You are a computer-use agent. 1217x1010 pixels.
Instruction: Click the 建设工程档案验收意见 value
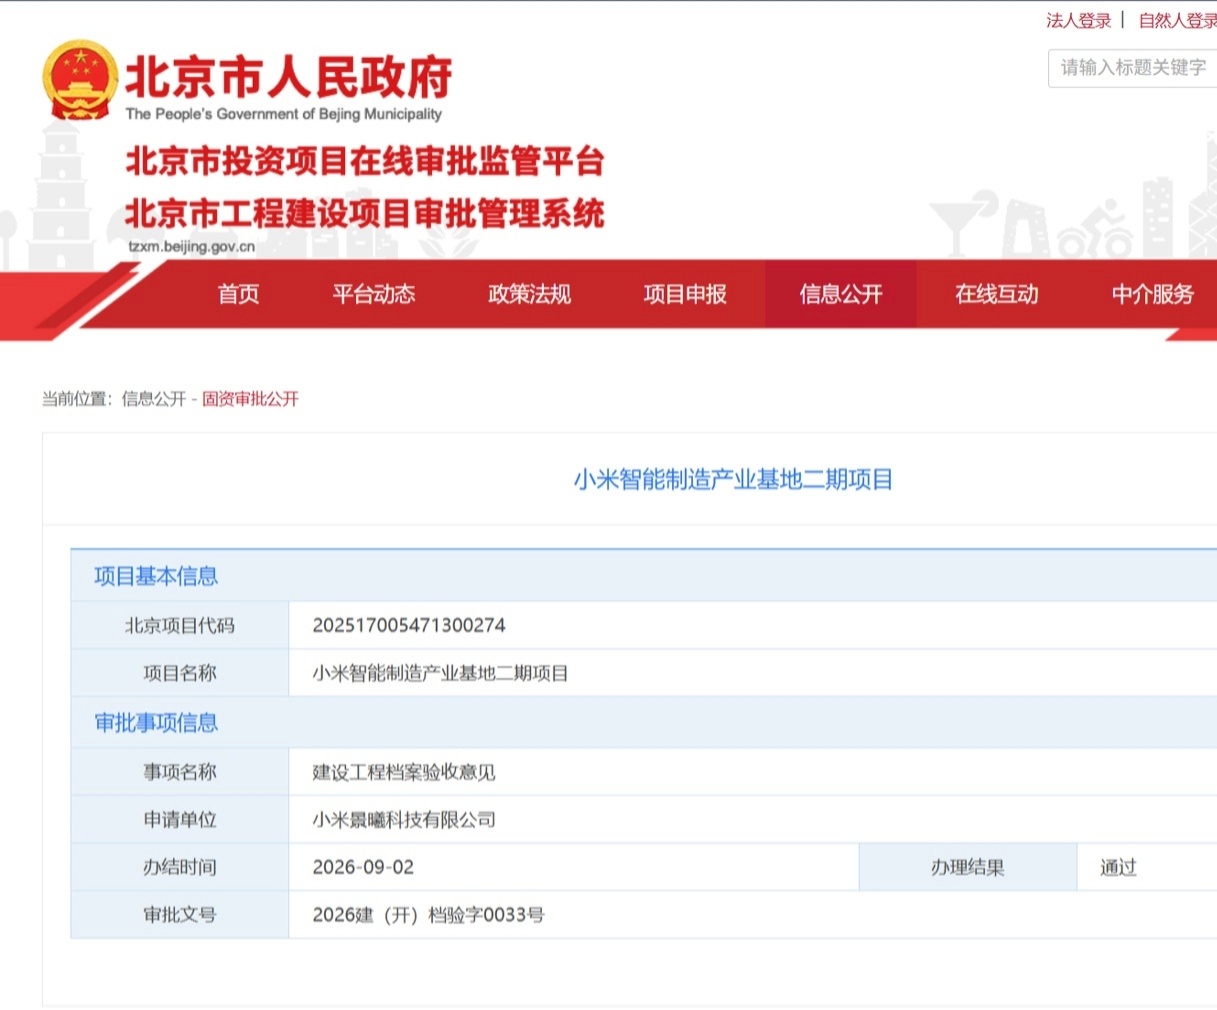404,772
